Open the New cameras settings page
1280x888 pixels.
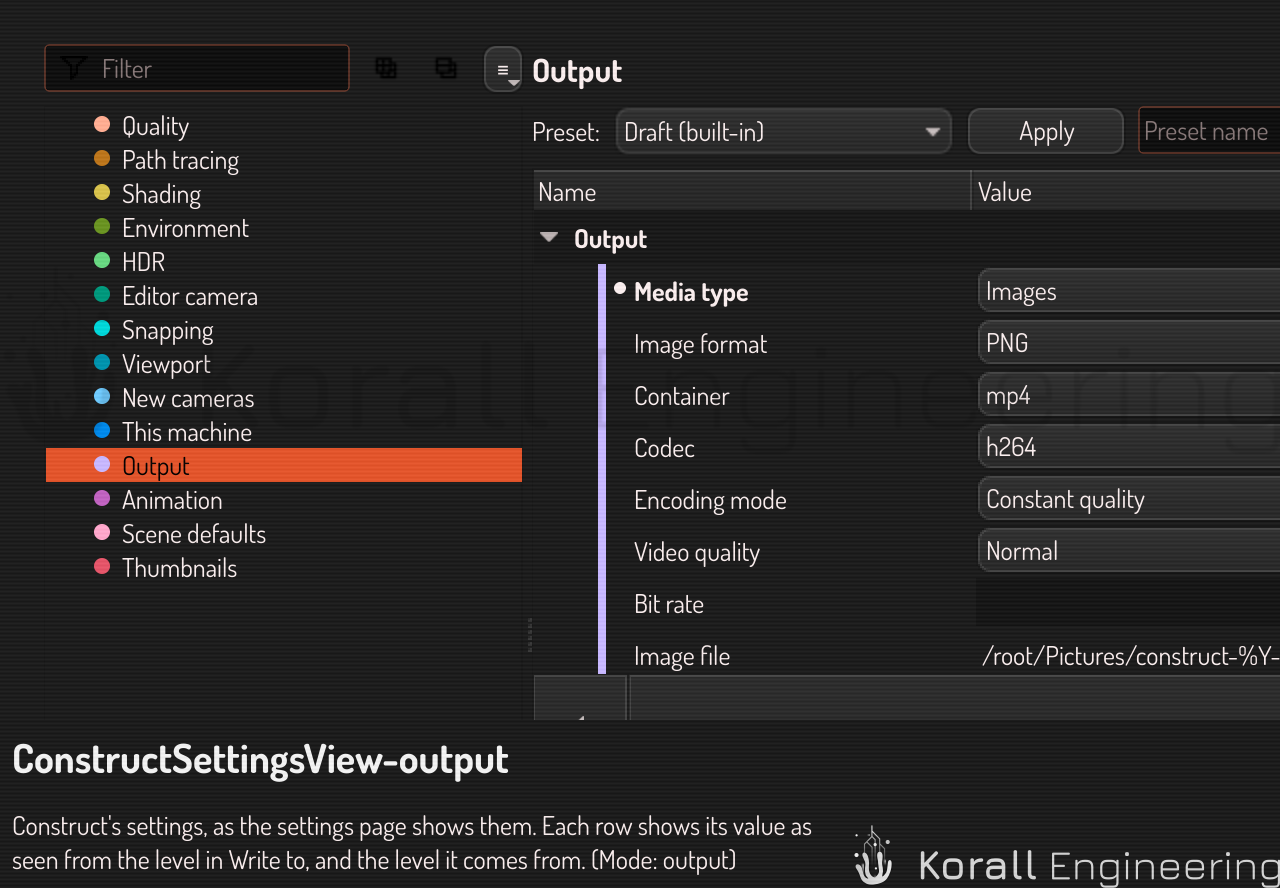pyautogui.click(x=284, y=398)
